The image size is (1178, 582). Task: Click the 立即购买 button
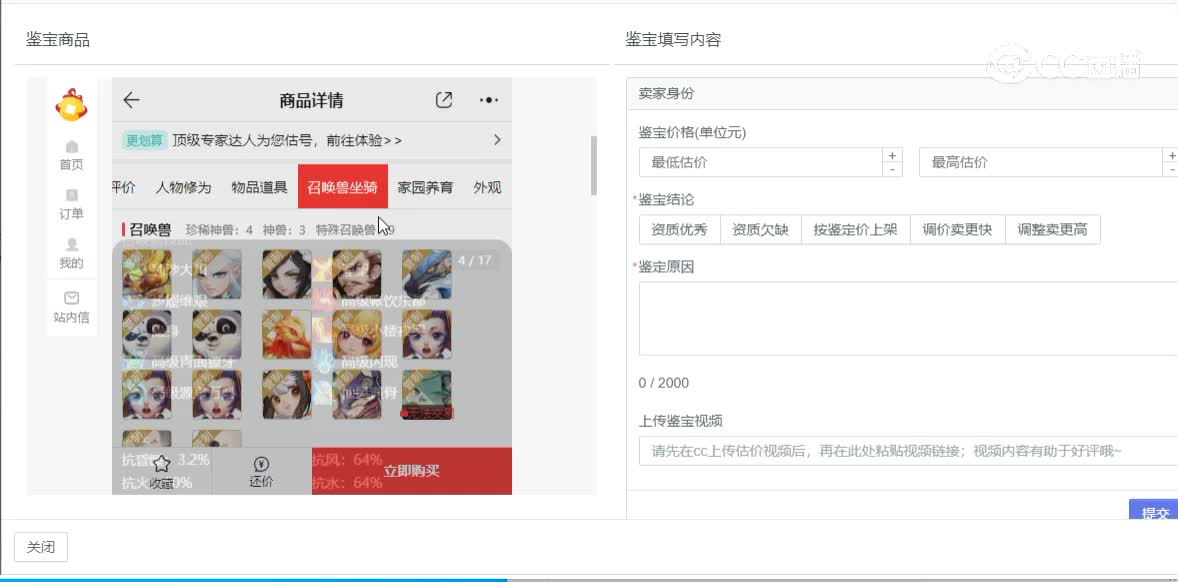(x=412, y=471)
